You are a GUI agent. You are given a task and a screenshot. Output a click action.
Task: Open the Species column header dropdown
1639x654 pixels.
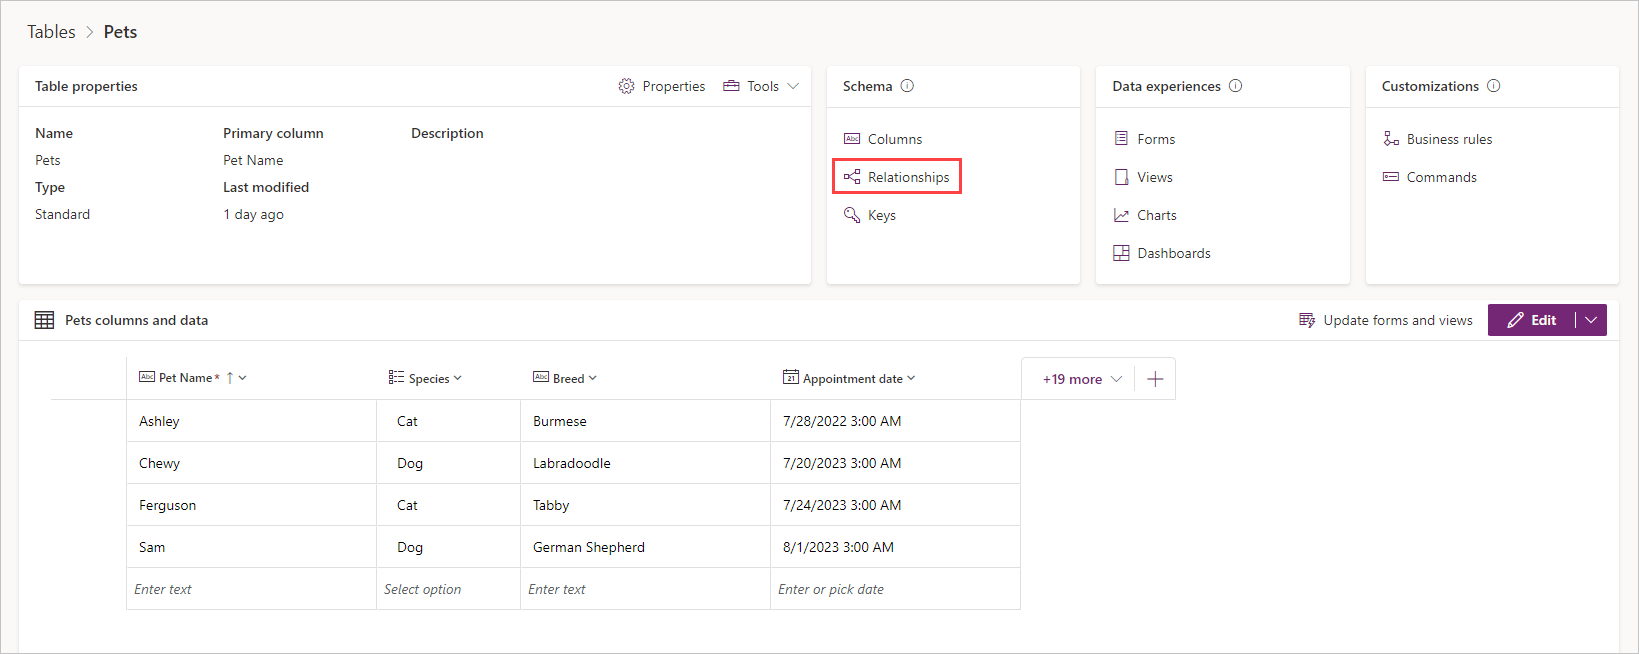pos(426,378)
